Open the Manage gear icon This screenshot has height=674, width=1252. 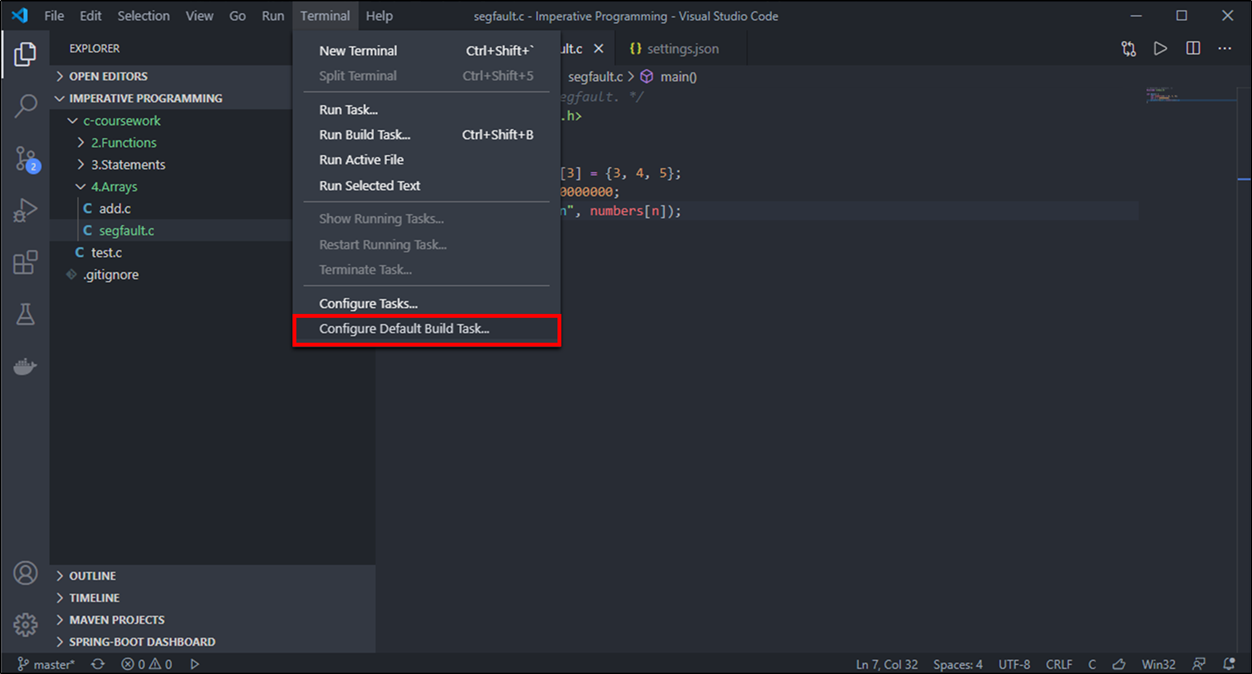click(x=25, y=625)
